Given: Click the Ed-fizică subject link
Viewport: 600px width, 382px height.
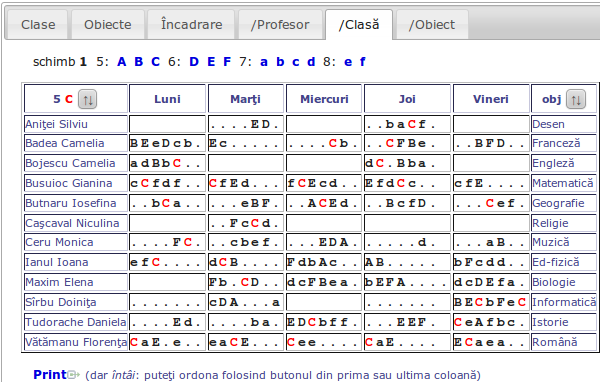Looking at the screenshot, I should pyautogui.click(x=556, y=262).
